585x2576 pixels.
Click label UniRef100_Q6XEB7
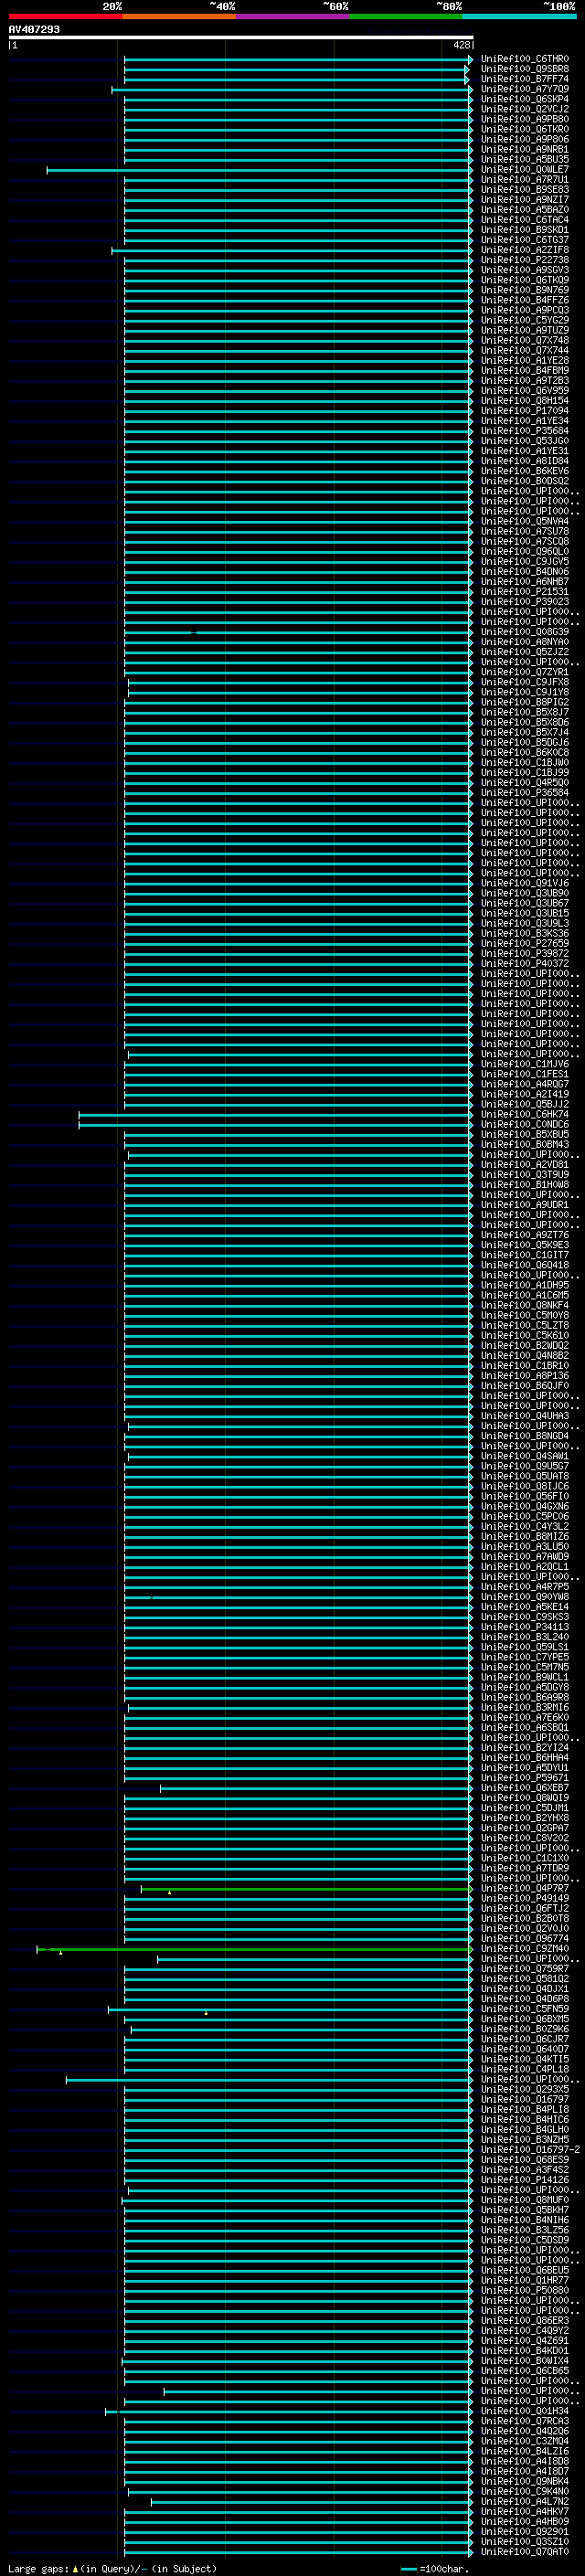(x=524, y=1789)
